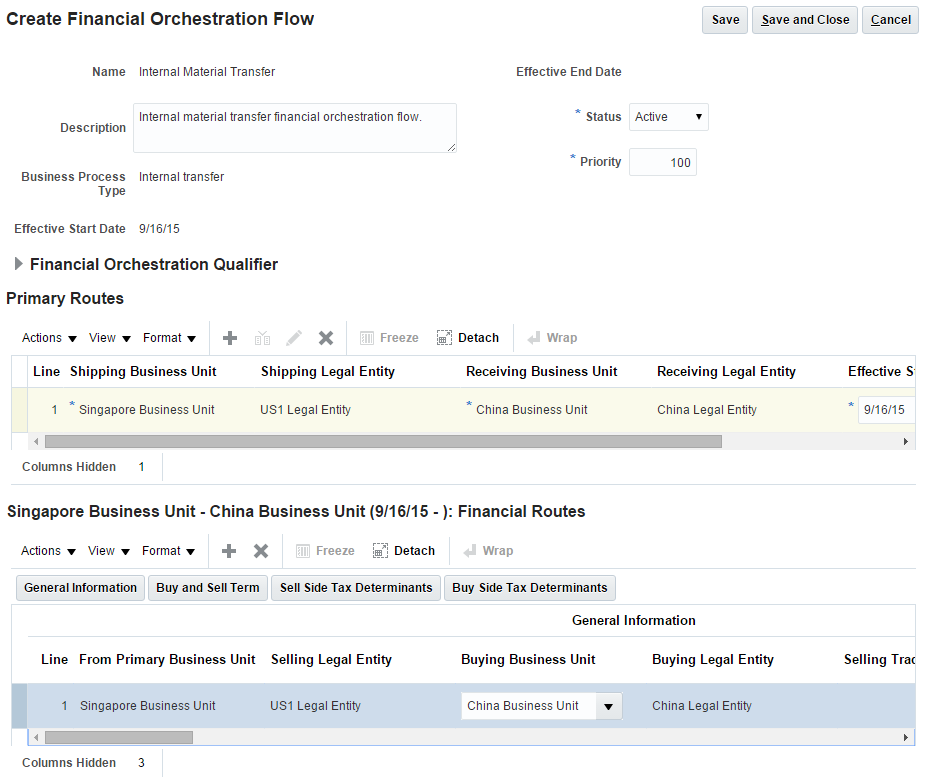
Task: Wrap text in the Primary Routes table
Action: (551, 338)
